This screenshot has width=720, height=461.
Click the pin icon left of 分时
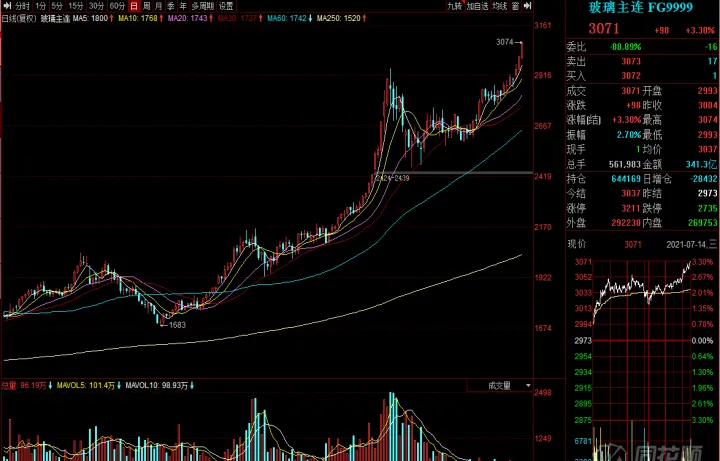[6, 6]
